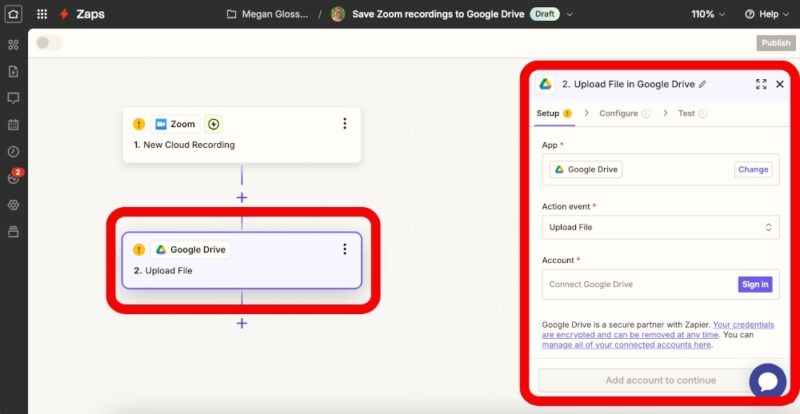This screenshot has width=800, height=414.
Task: Open the 110% zoom level dropdown
Action: (708, 14)
